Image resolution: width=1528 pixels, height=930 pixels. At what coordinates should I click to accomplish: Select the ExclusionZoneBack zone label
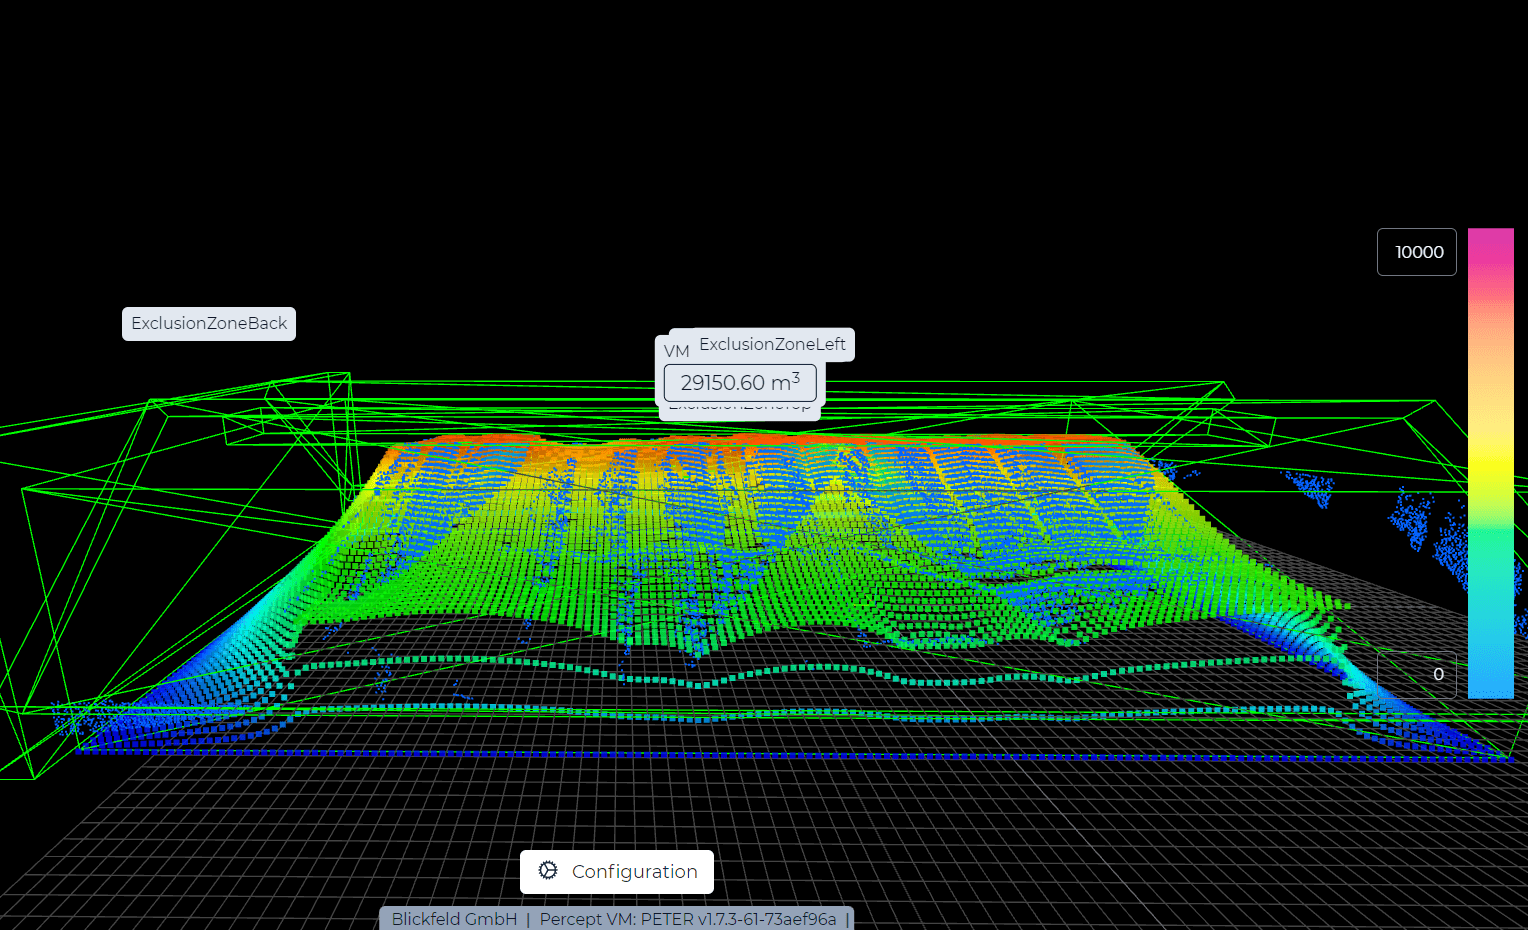(x=208, y=323)
